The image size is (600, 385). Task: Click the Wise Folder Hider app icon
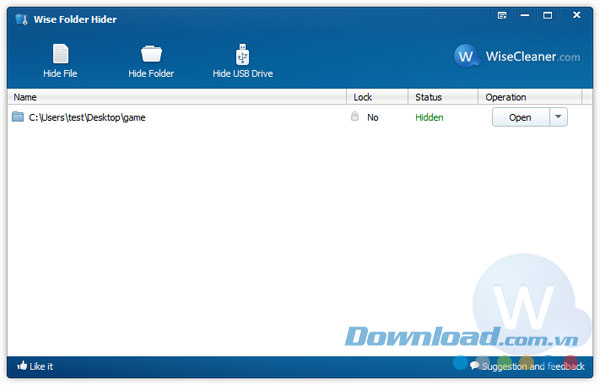coord(22,19)
